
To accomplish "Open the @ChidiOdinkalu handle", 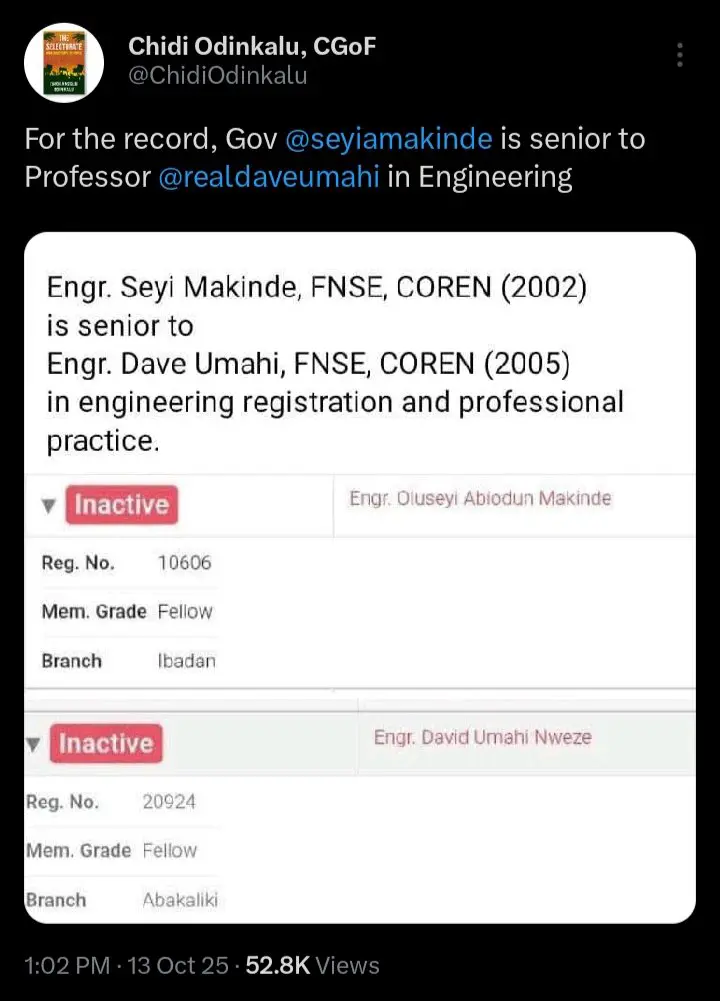I will (217, 75).
